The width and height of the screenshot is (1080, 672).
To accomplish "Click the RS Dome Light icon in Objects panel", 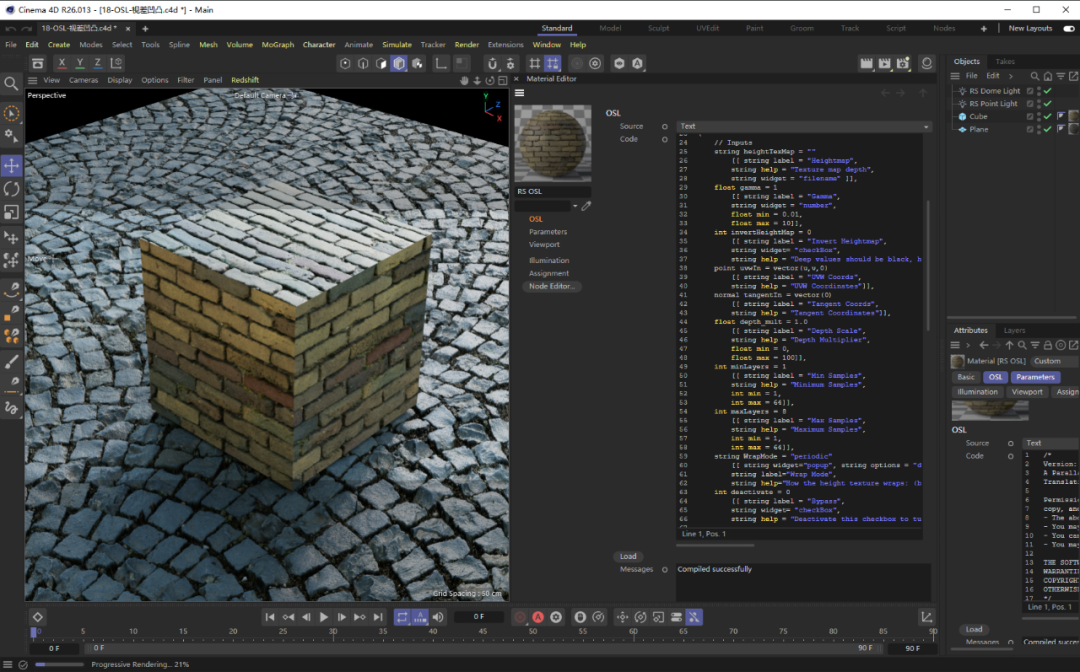I will [x=962, y=91].
